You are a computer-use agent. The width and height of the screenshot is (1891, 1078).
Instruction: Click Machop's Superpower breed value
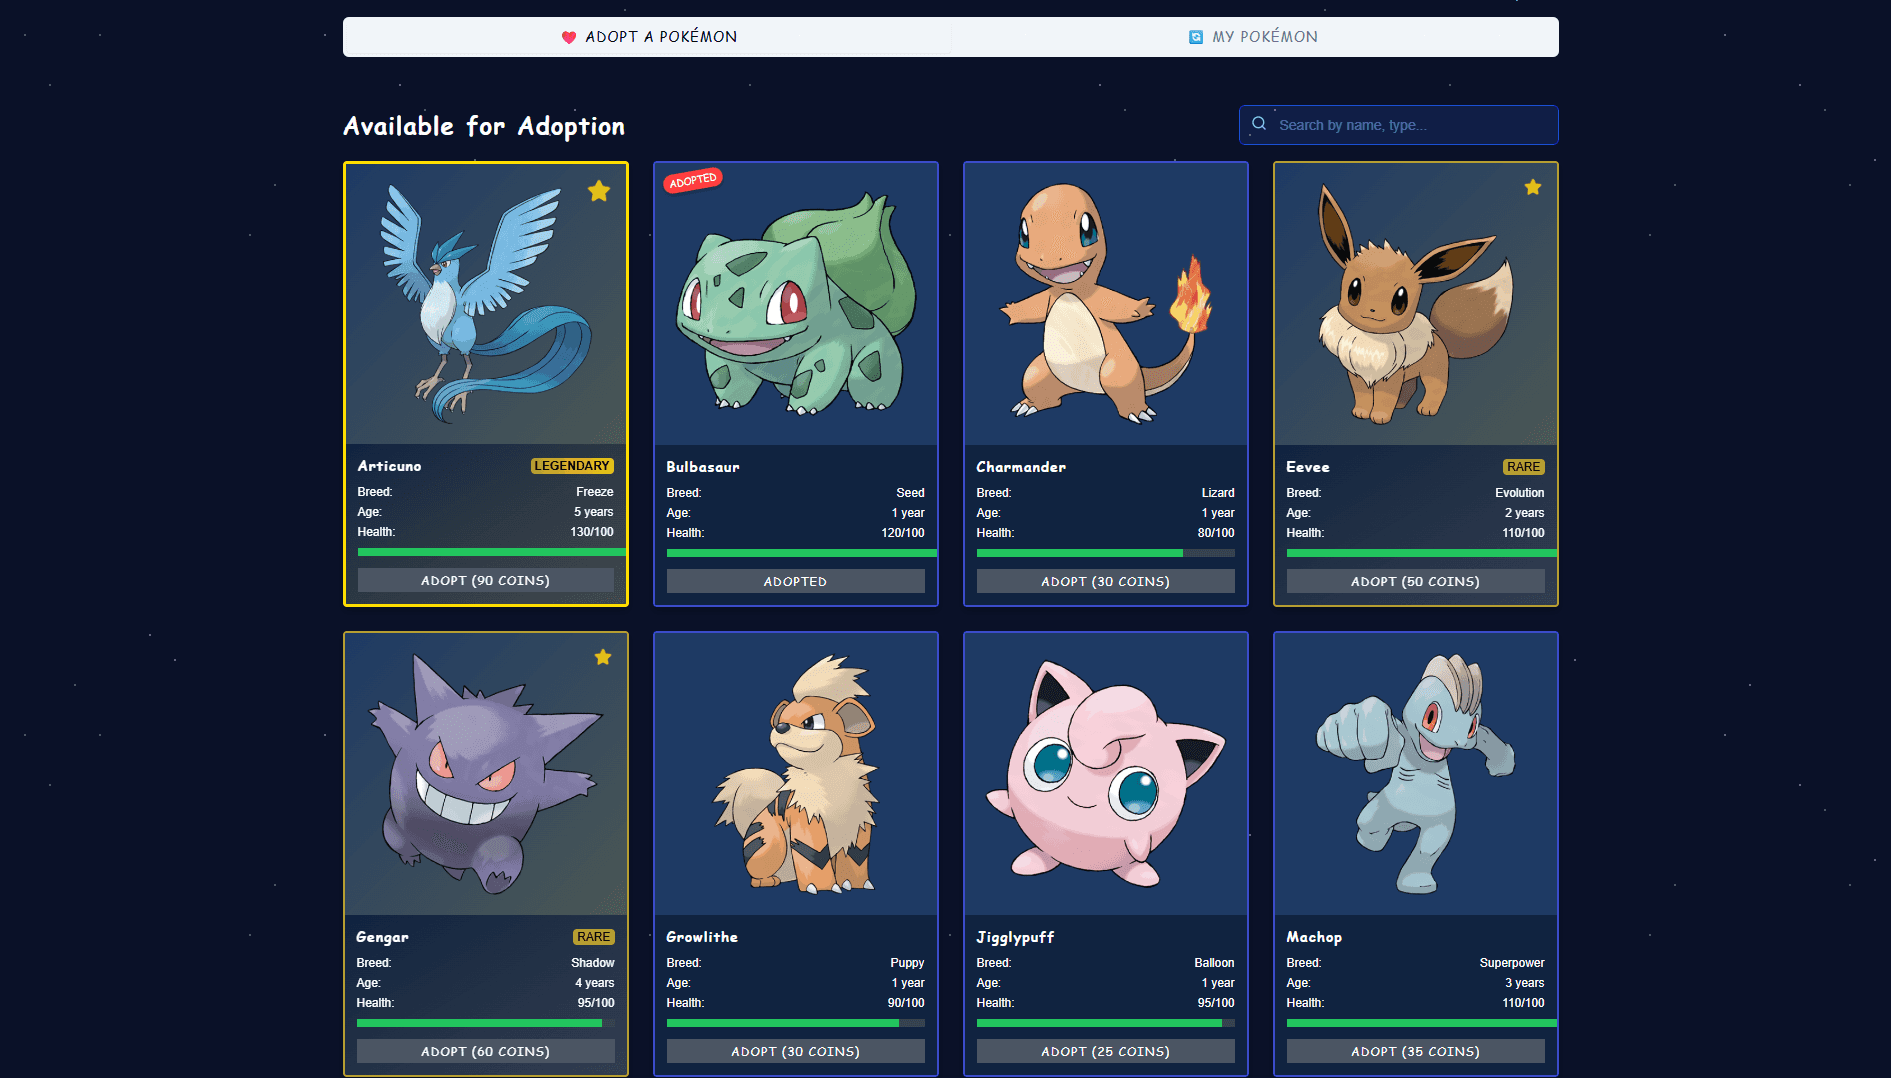(1512, 963)
